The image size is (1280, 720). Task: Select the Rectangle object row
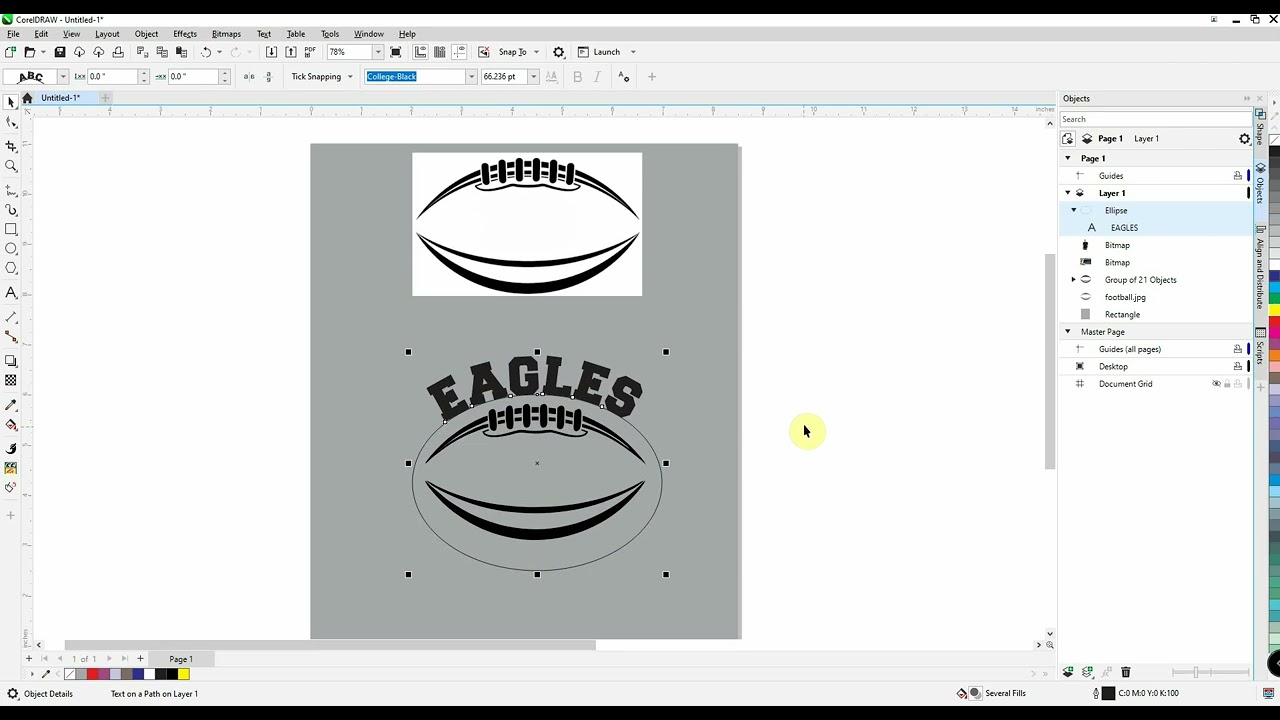tap(1154, 315)
